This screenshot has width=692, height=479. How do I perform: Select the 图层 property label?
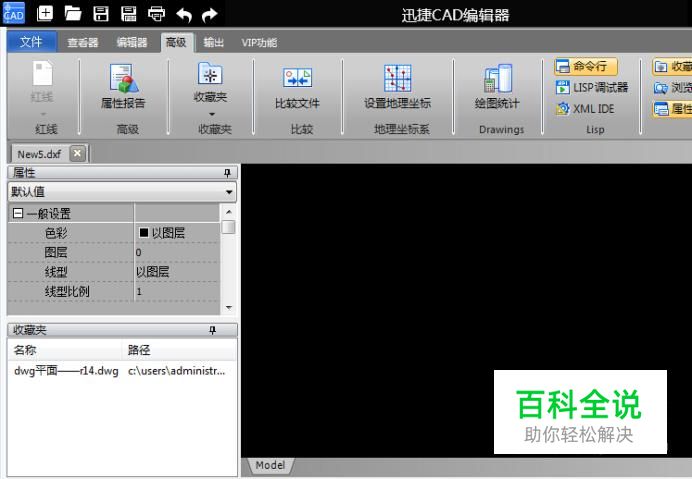pyautogui.click(x=56, y=253)
